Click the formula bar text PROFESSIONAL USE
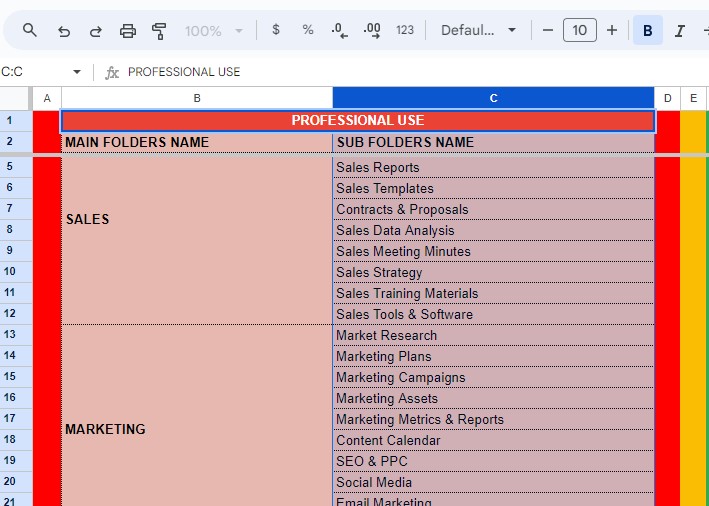709x506 pixels. tap(184, 72)
